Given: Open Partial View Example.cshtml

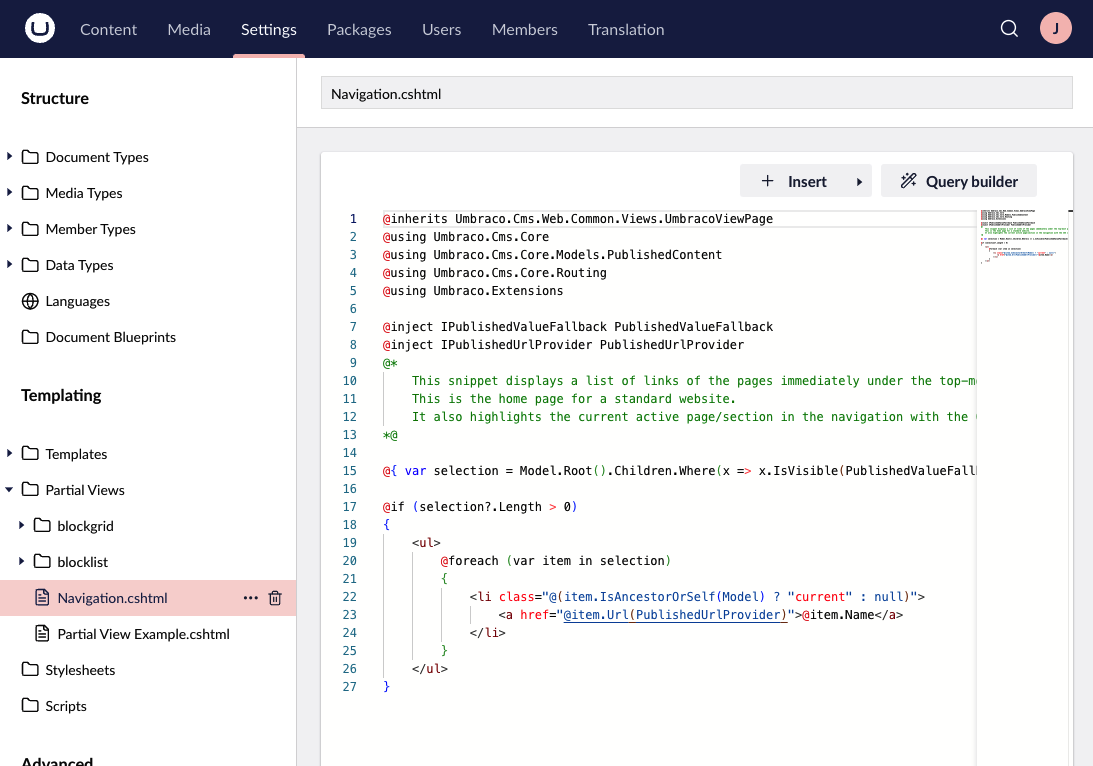Looking at the screenshot, I should pyautogui.click(x=144, y=634).
